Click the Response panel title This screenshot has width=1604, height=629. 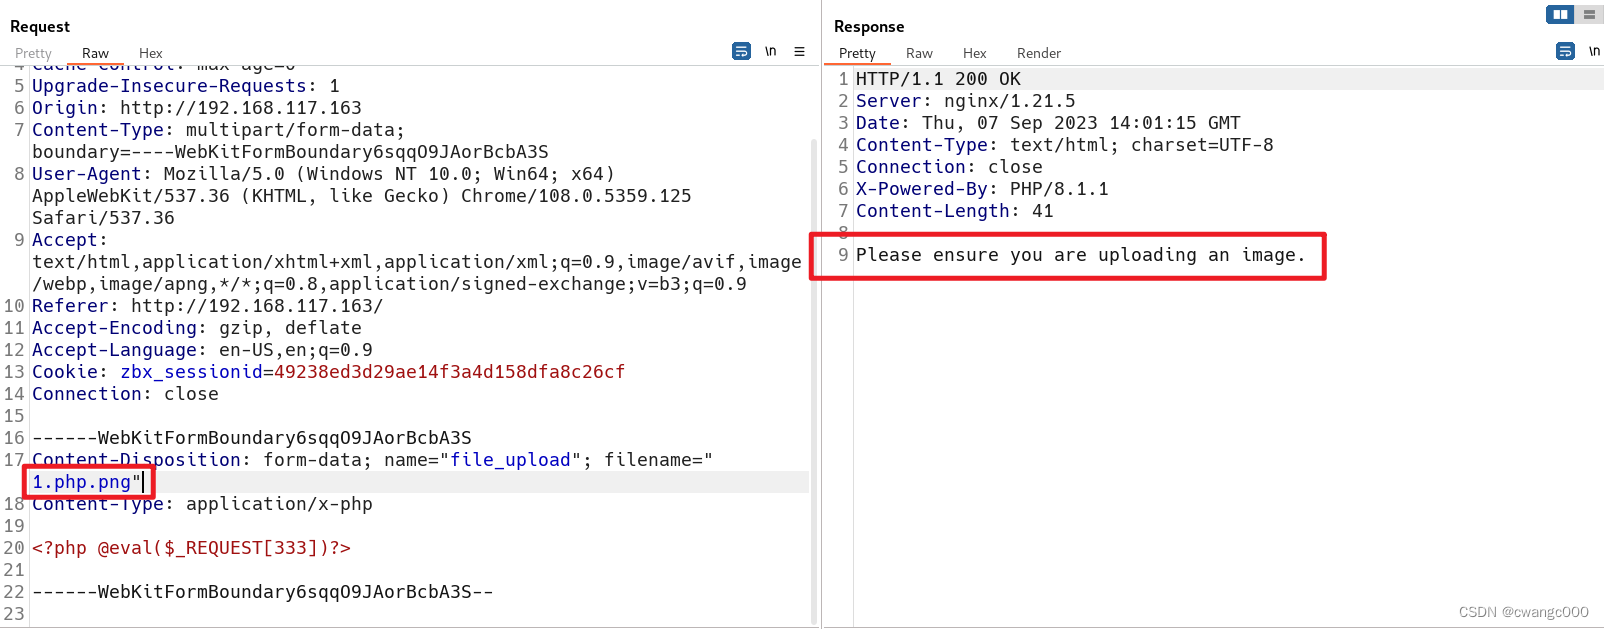(869, 27)
